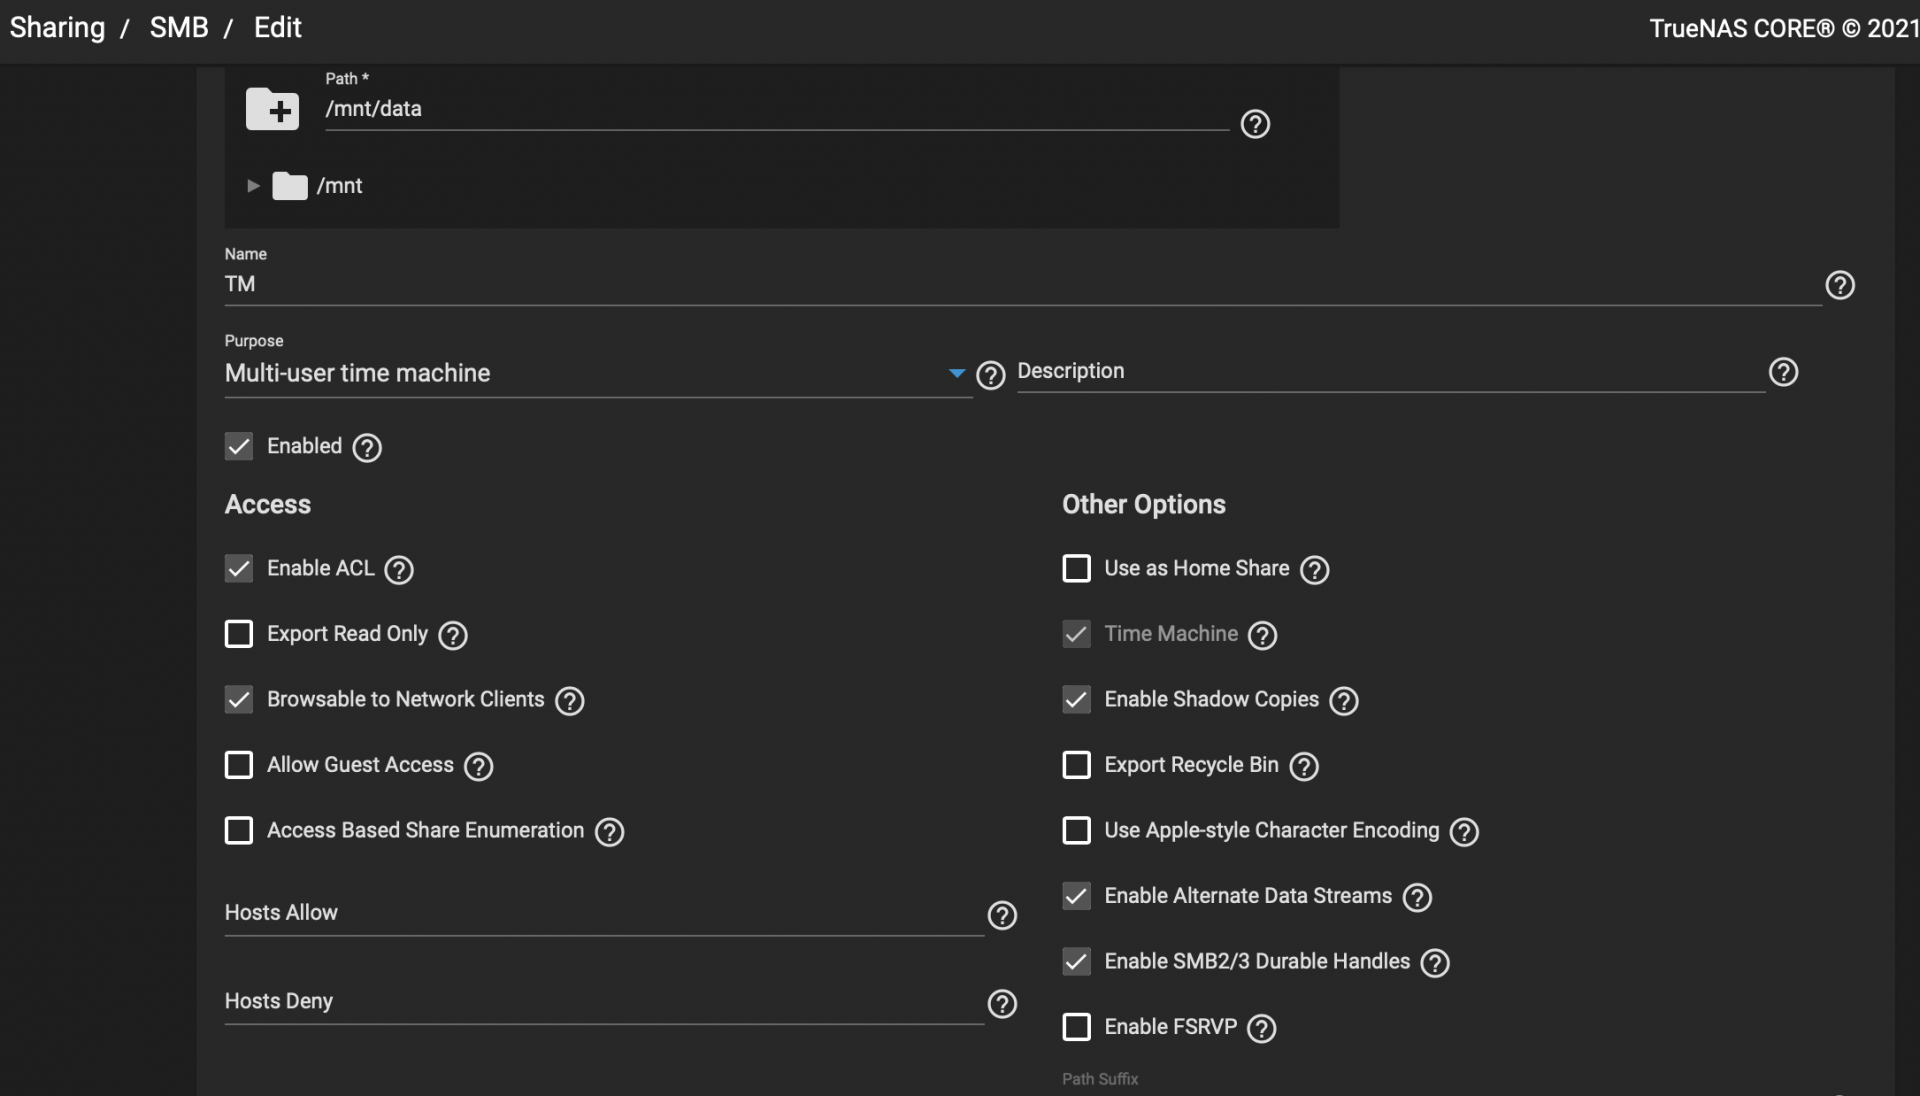1920x1096 pixels.
Task: Click the Description input field
Action: click(1390, 372)
